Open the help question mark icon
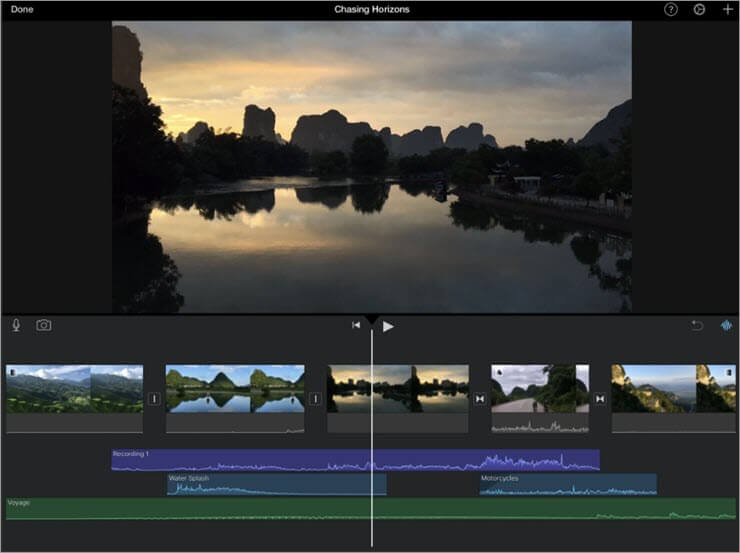The width and height of the screenshot is (740, 553). (671, 9)
